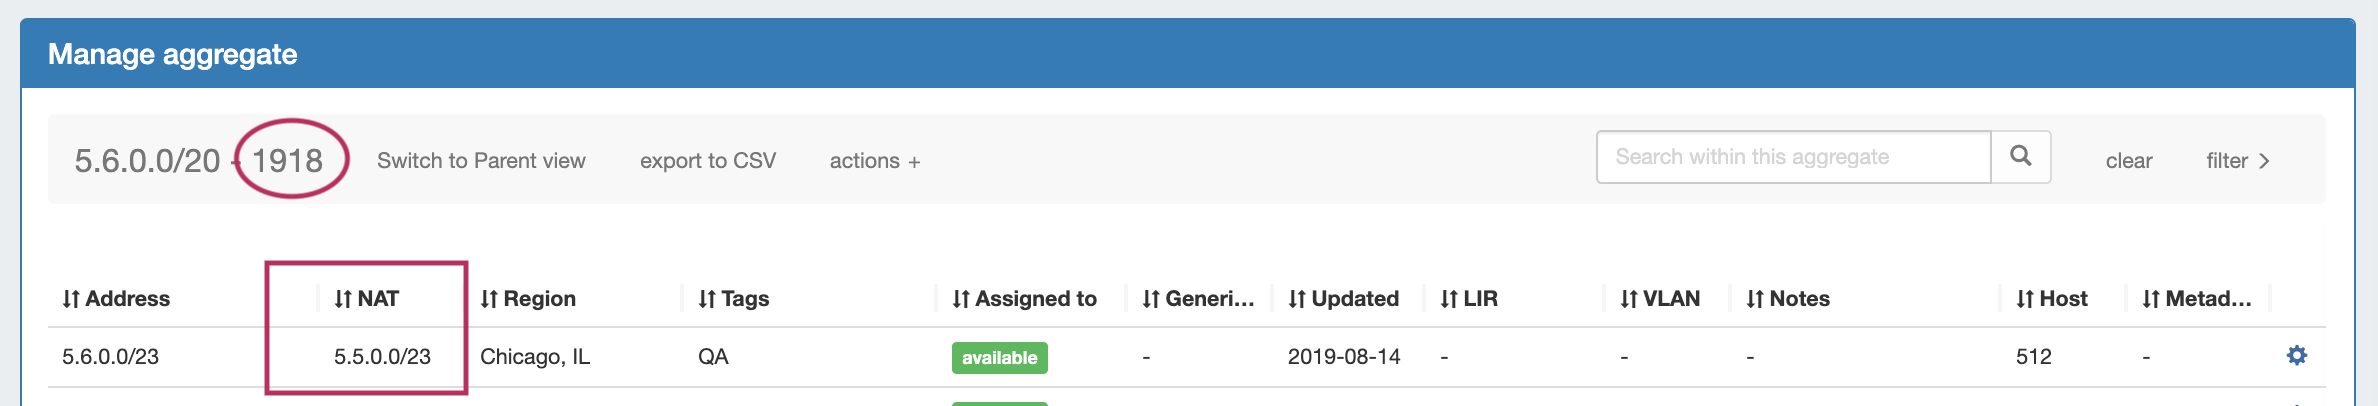Sort table by Notes column
This screenshot has width=2378, height=406.
[x=1788, y=299]
